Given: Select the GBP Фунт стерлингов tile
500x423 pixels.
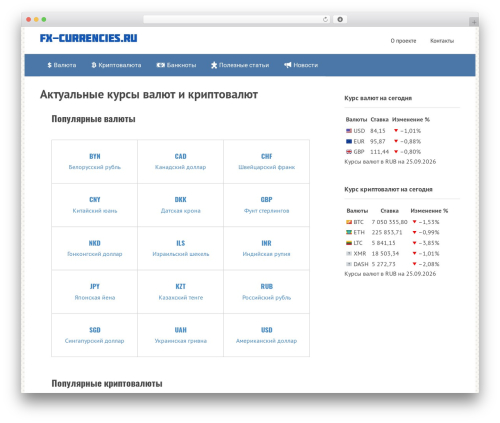Looking at the screenshot, I should tap(267, 205).
